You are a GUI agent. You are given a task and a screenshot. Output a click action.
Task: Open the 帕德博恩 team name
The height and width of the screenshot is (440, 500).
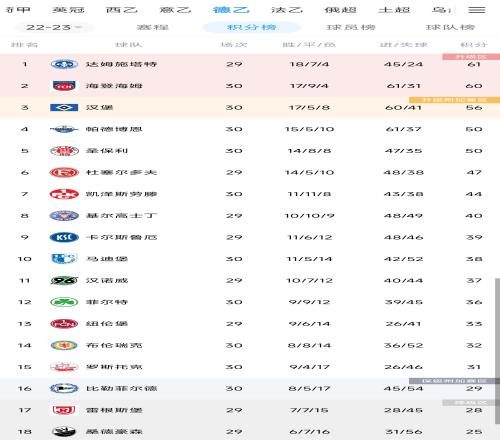tap(114, 129)
